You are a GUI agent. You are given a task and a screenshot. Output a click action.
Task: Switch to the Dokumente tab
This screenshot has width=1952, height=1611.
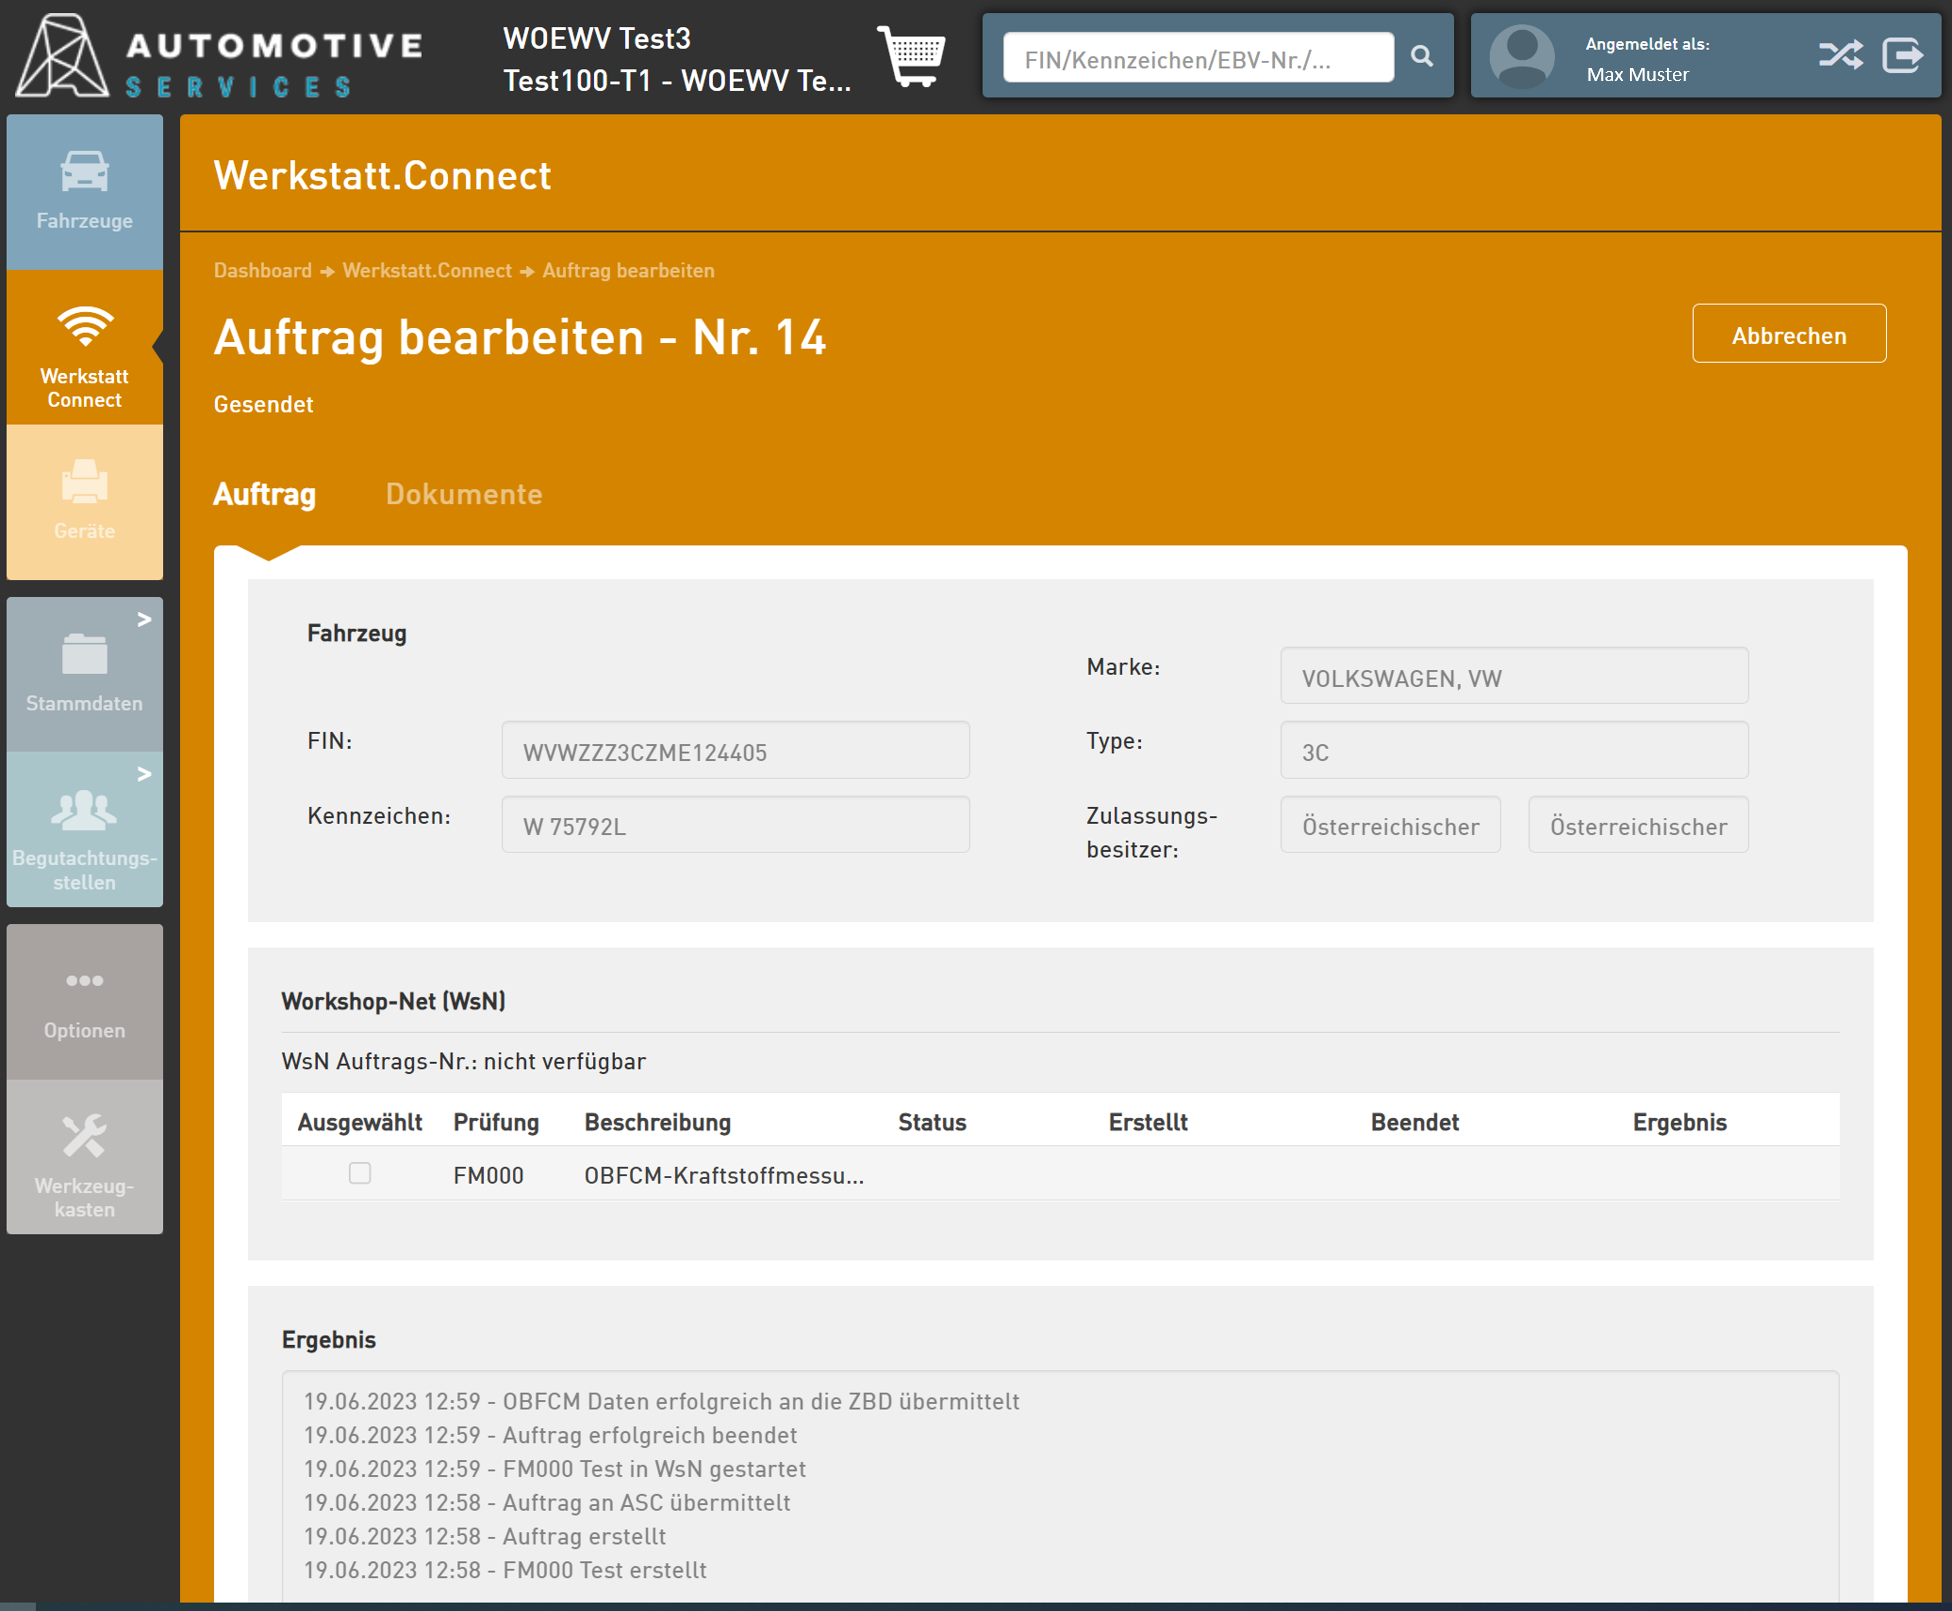[463, 494]
